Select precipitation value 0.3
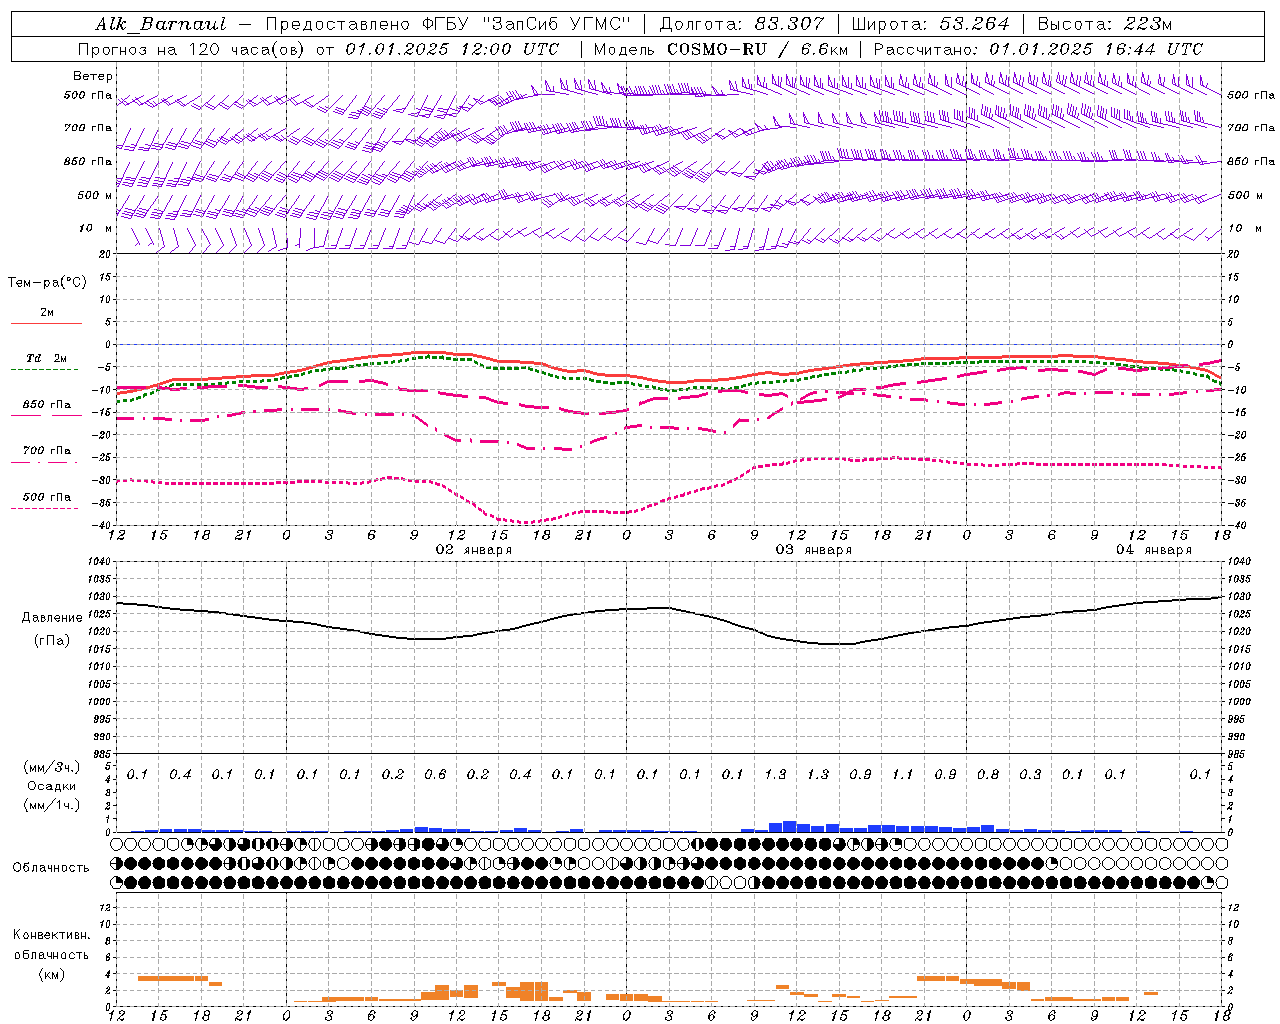1280x1024 pixels. [x=1030, y=775]
